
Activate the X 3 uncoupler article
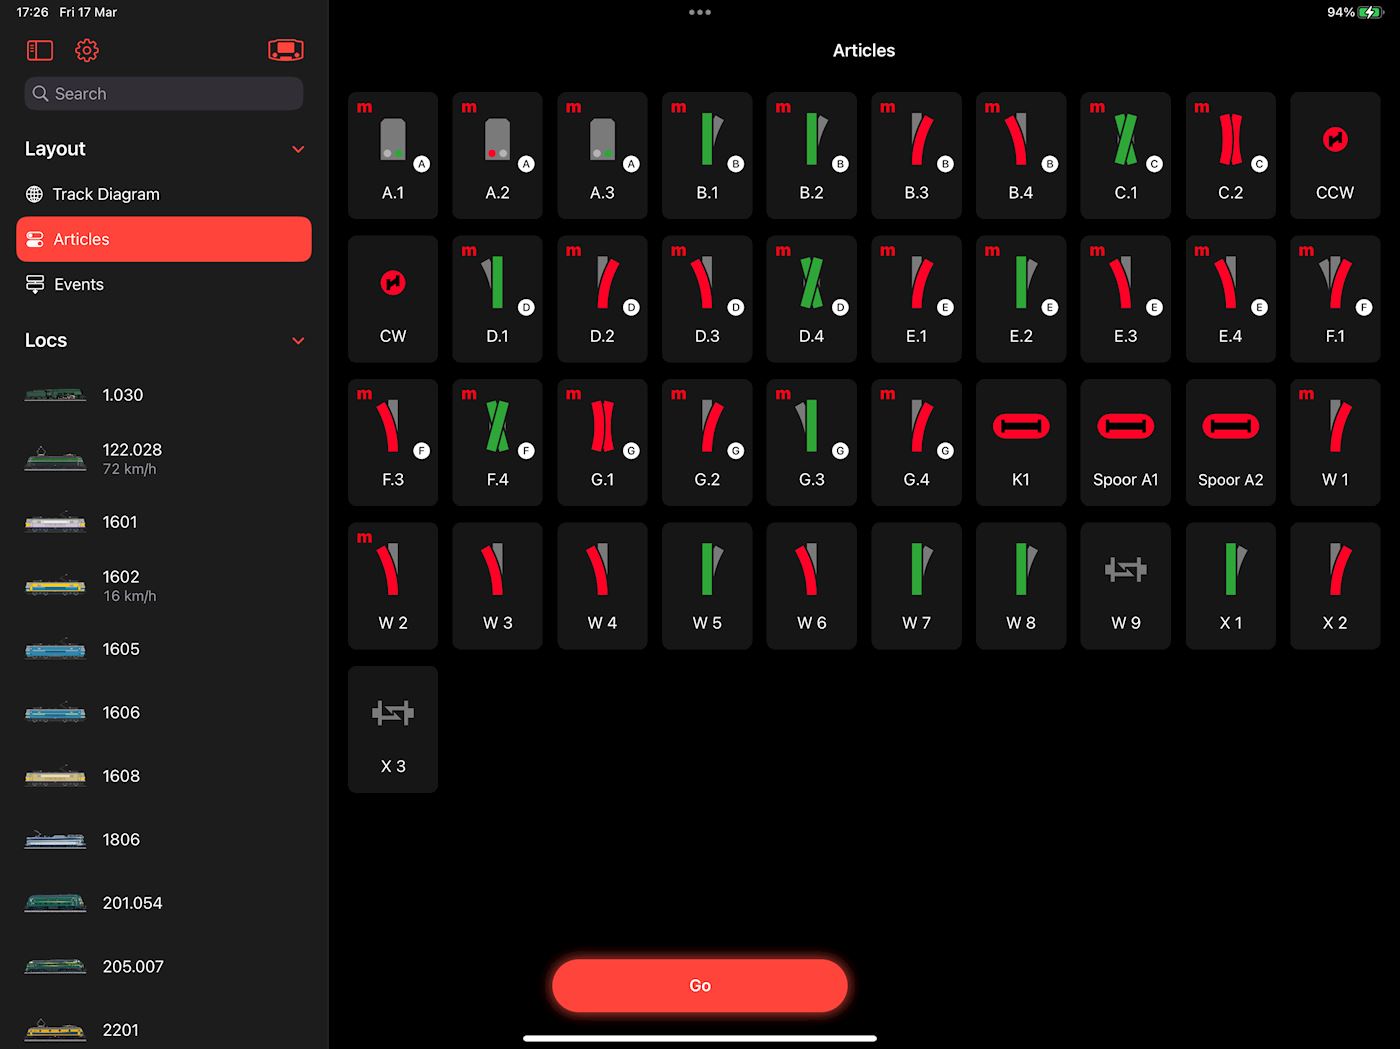[393, 729]
